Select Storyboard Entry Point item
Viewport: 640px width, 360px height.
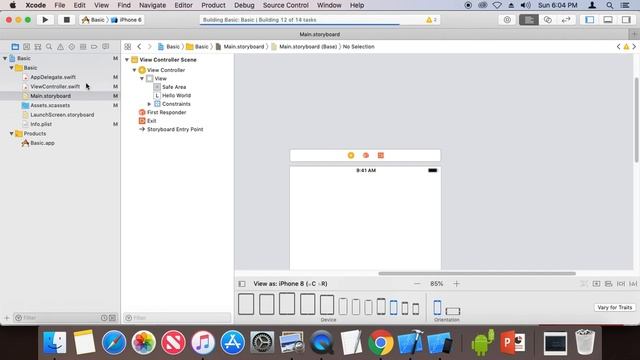pos(175,129)
